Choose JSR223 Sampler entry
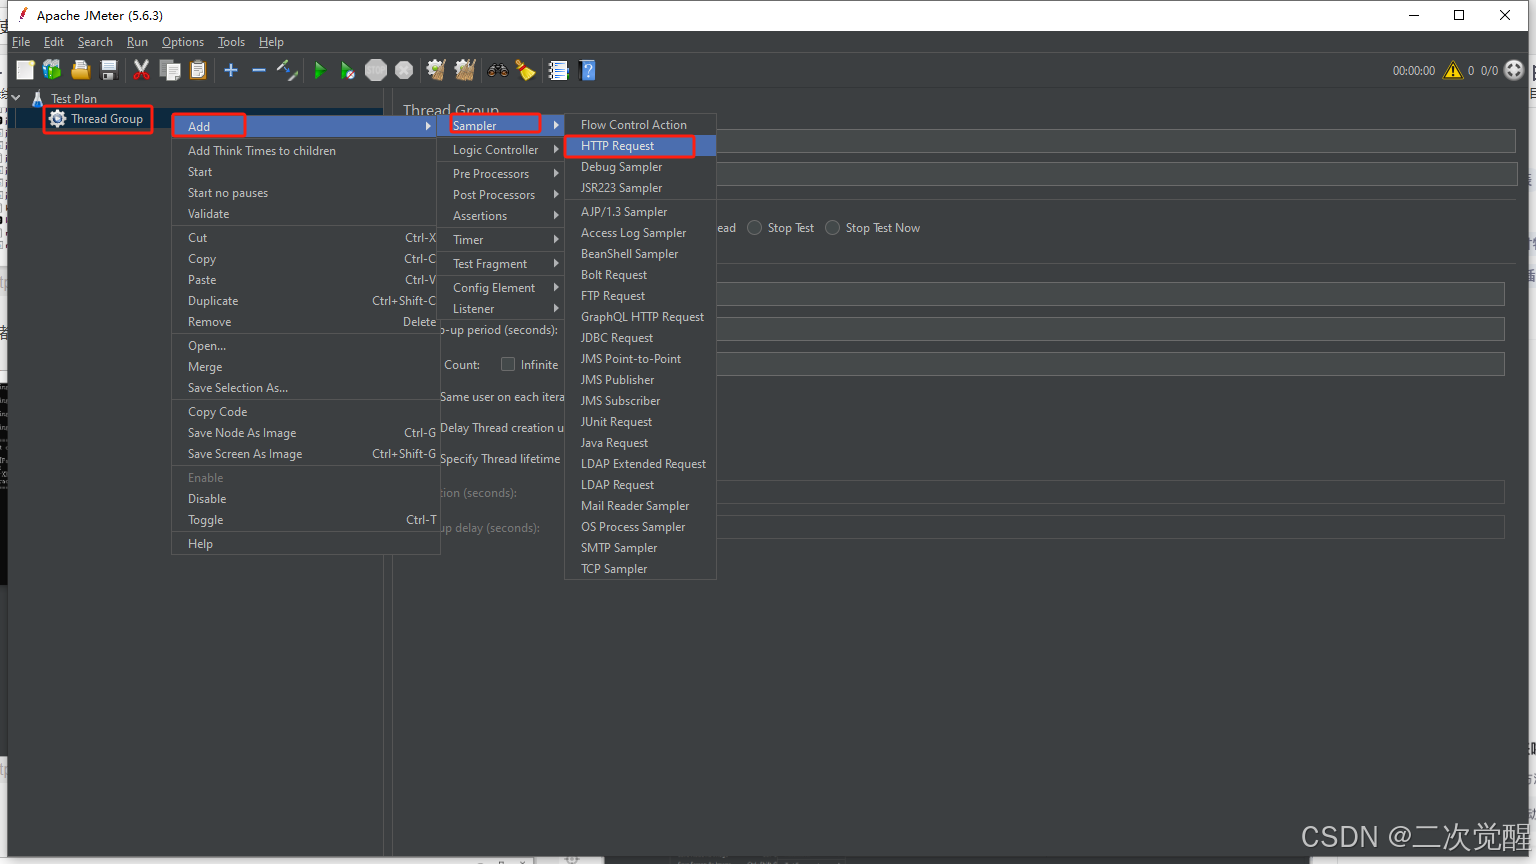This screenshot has height=864, width=1536. tap(640, 188)
